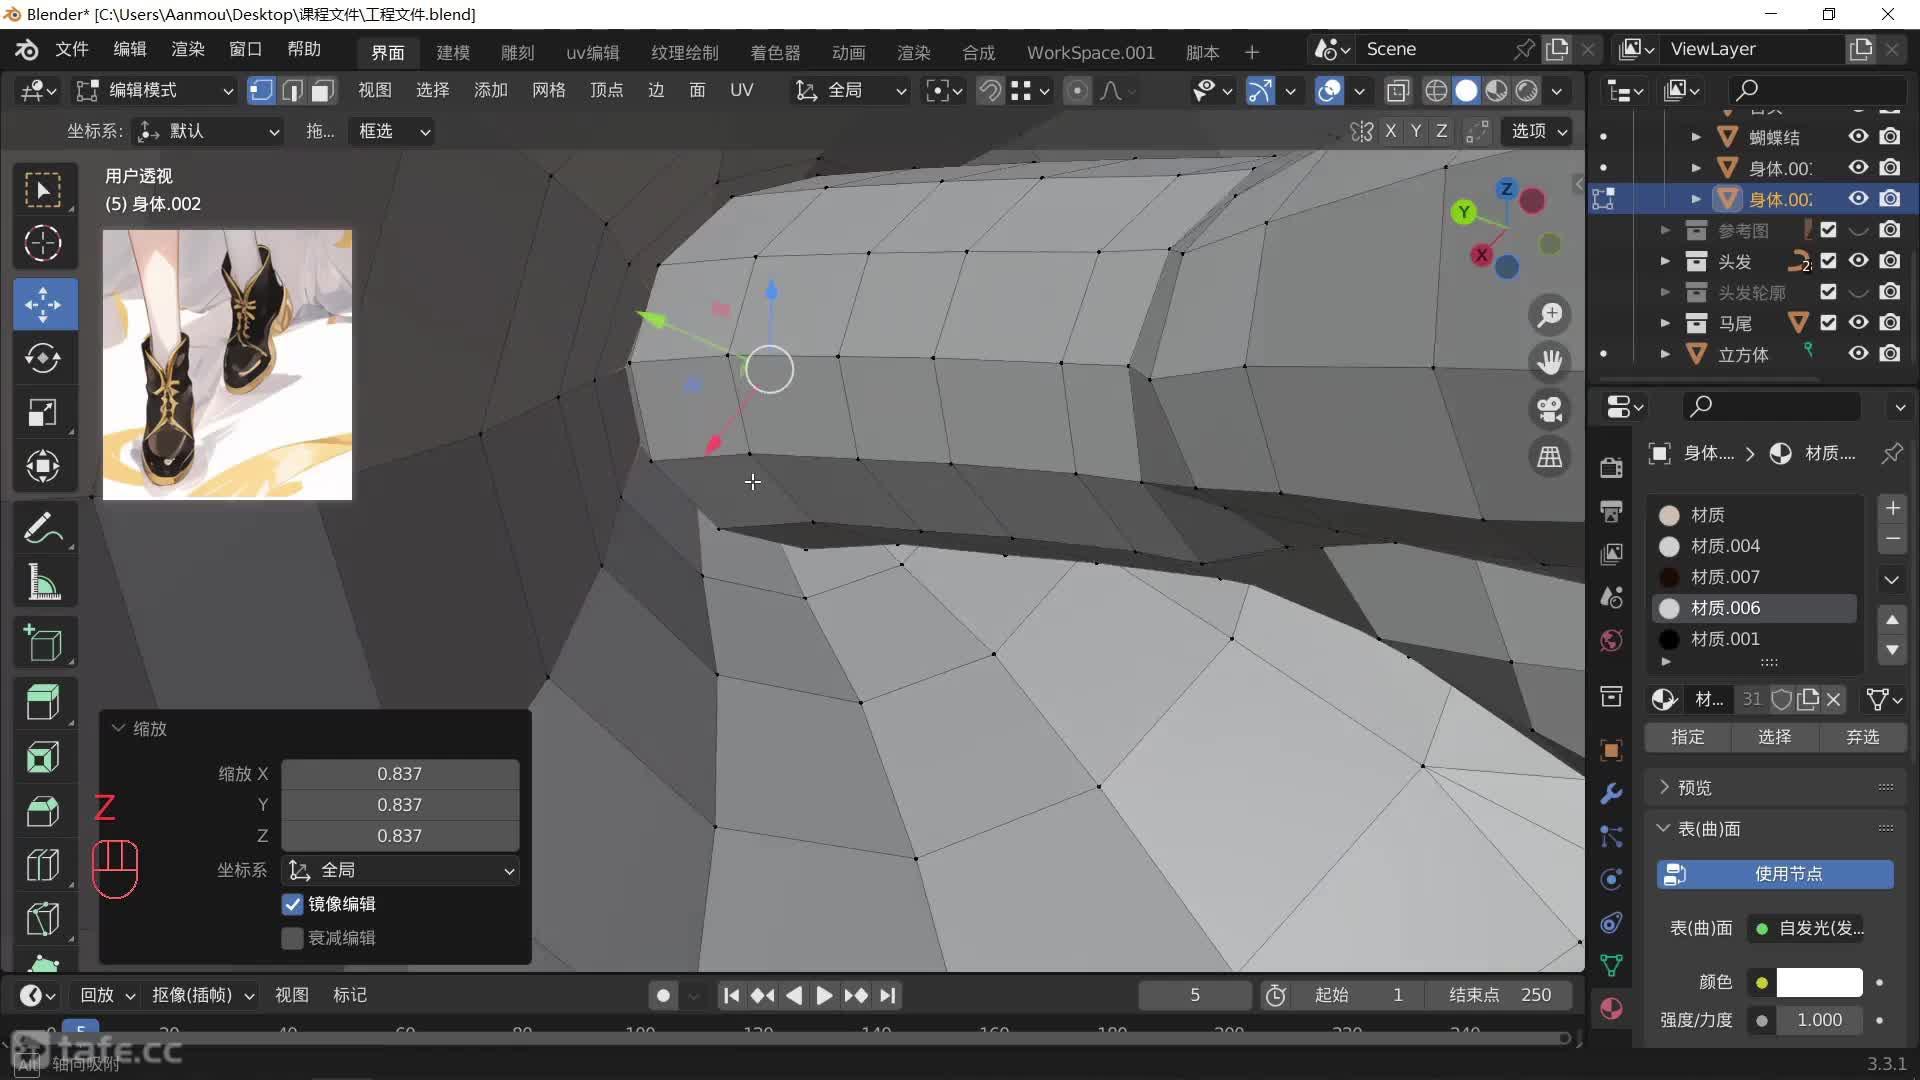Open the Render properties tab
The width and height of the screenshot is (1920, 1080).
[1611, 467]
